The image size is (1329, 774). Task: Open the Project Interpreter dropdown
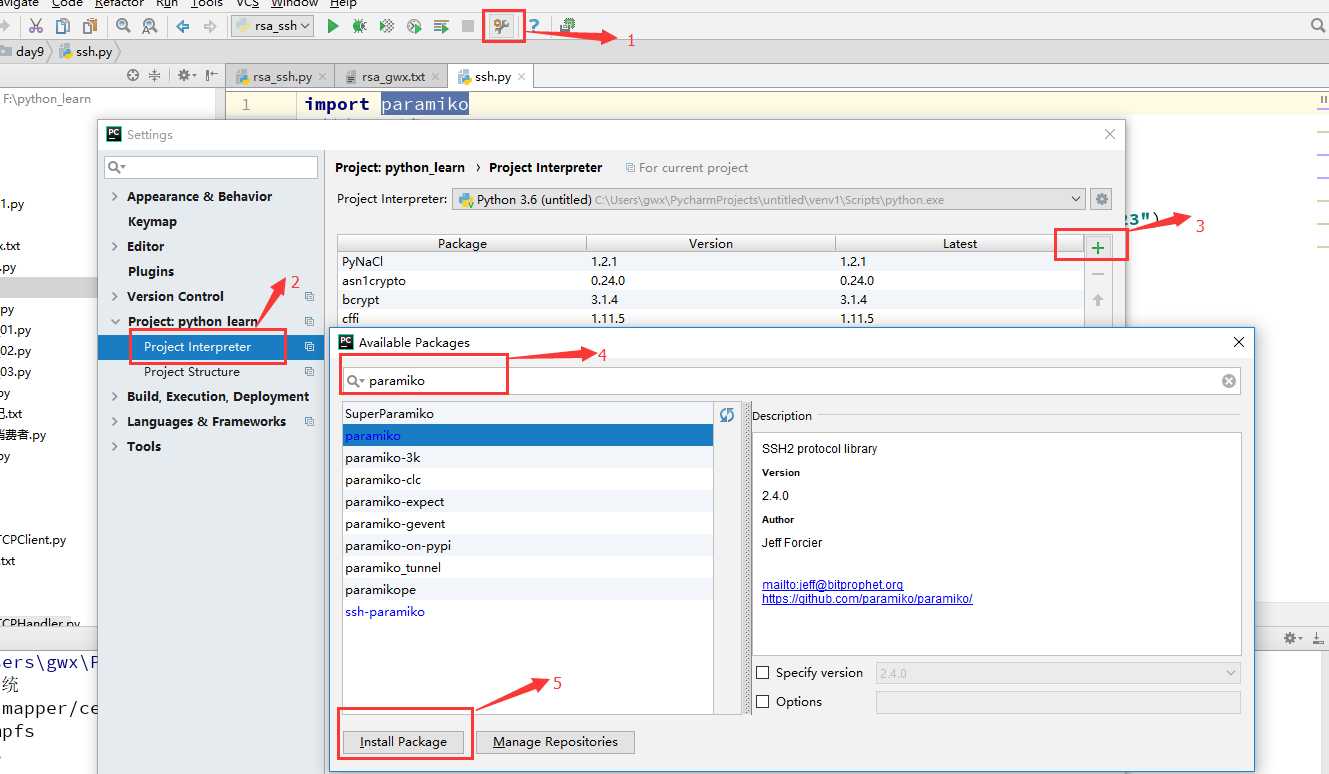pos(768,199)
